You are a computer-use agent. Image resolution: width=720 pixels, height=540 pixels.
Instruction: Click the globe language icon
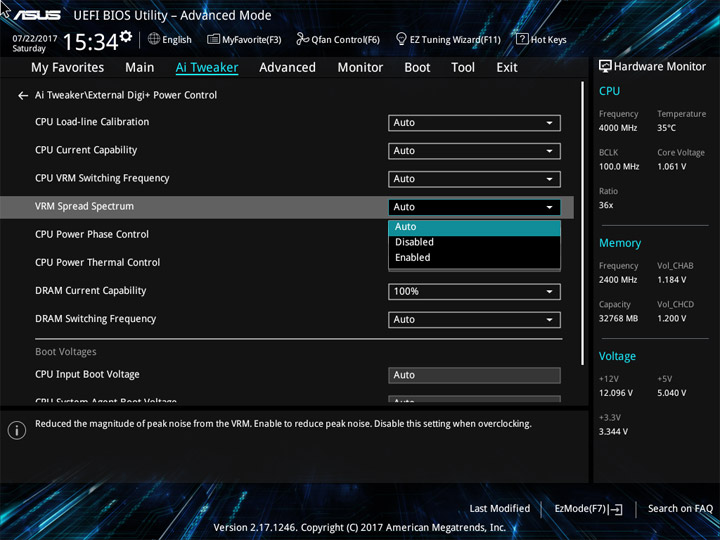point(154,39)
